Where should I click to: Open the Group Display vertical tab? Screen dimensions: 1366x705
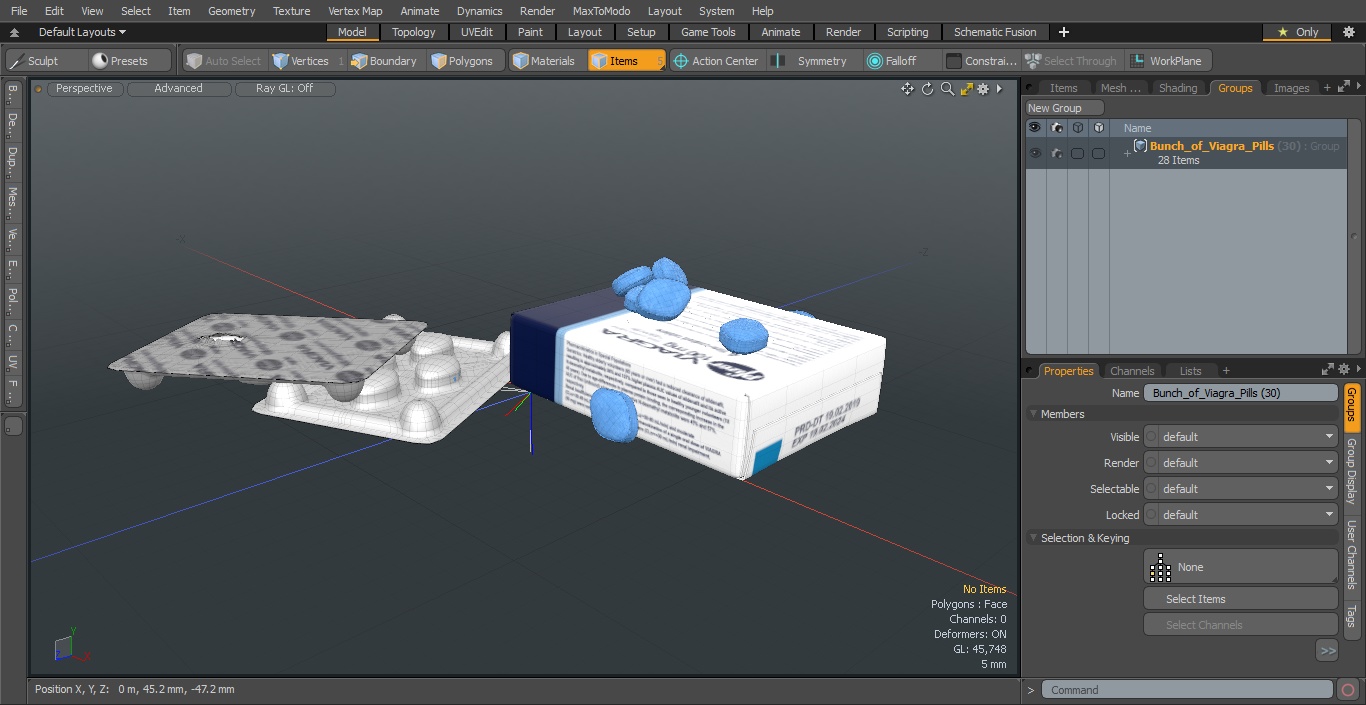click(1351, 472)
